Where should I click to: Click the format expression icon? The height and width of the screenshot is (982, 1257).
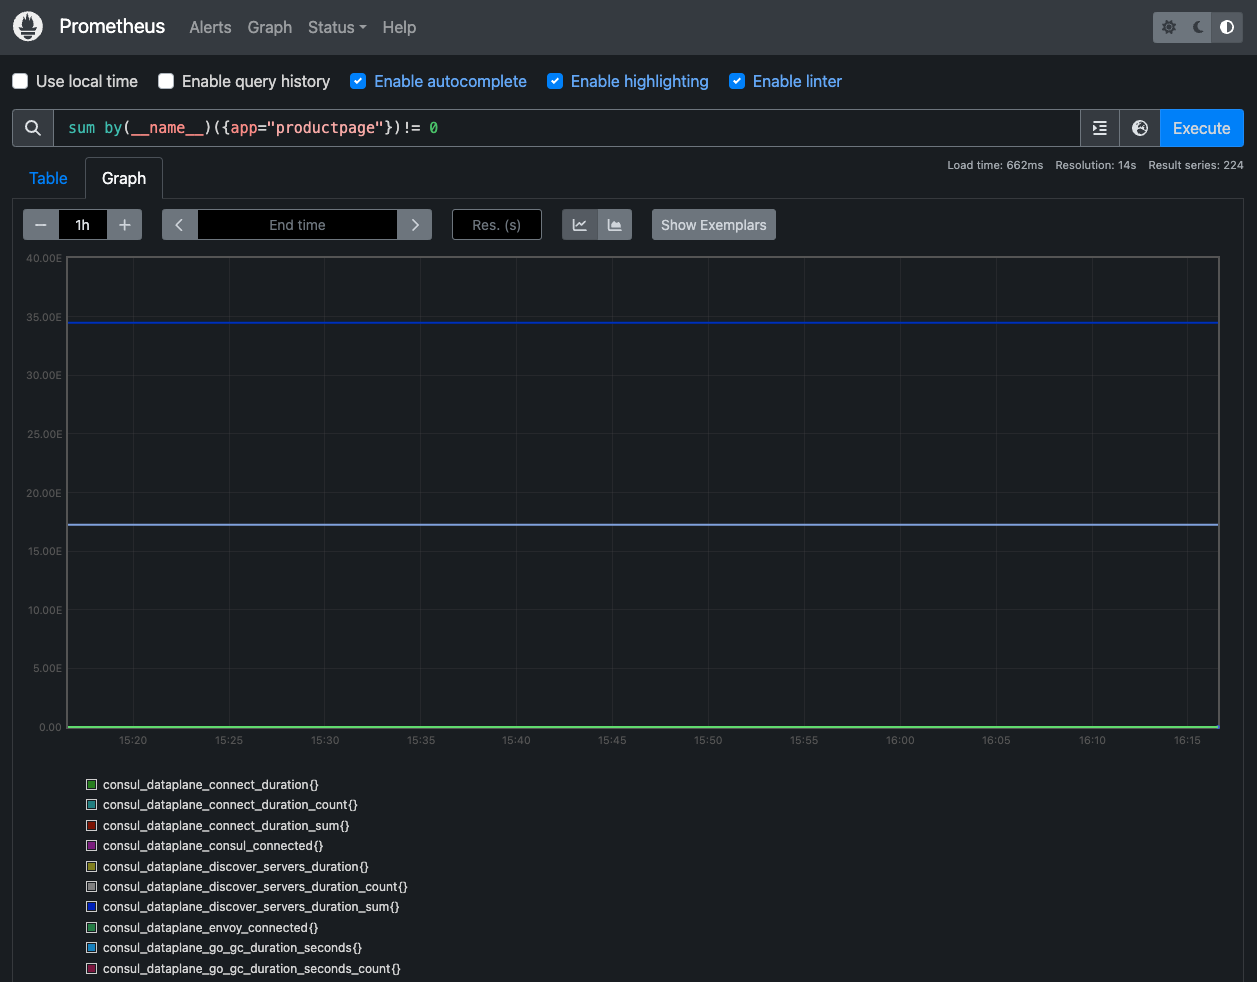tap(1100, 128)
